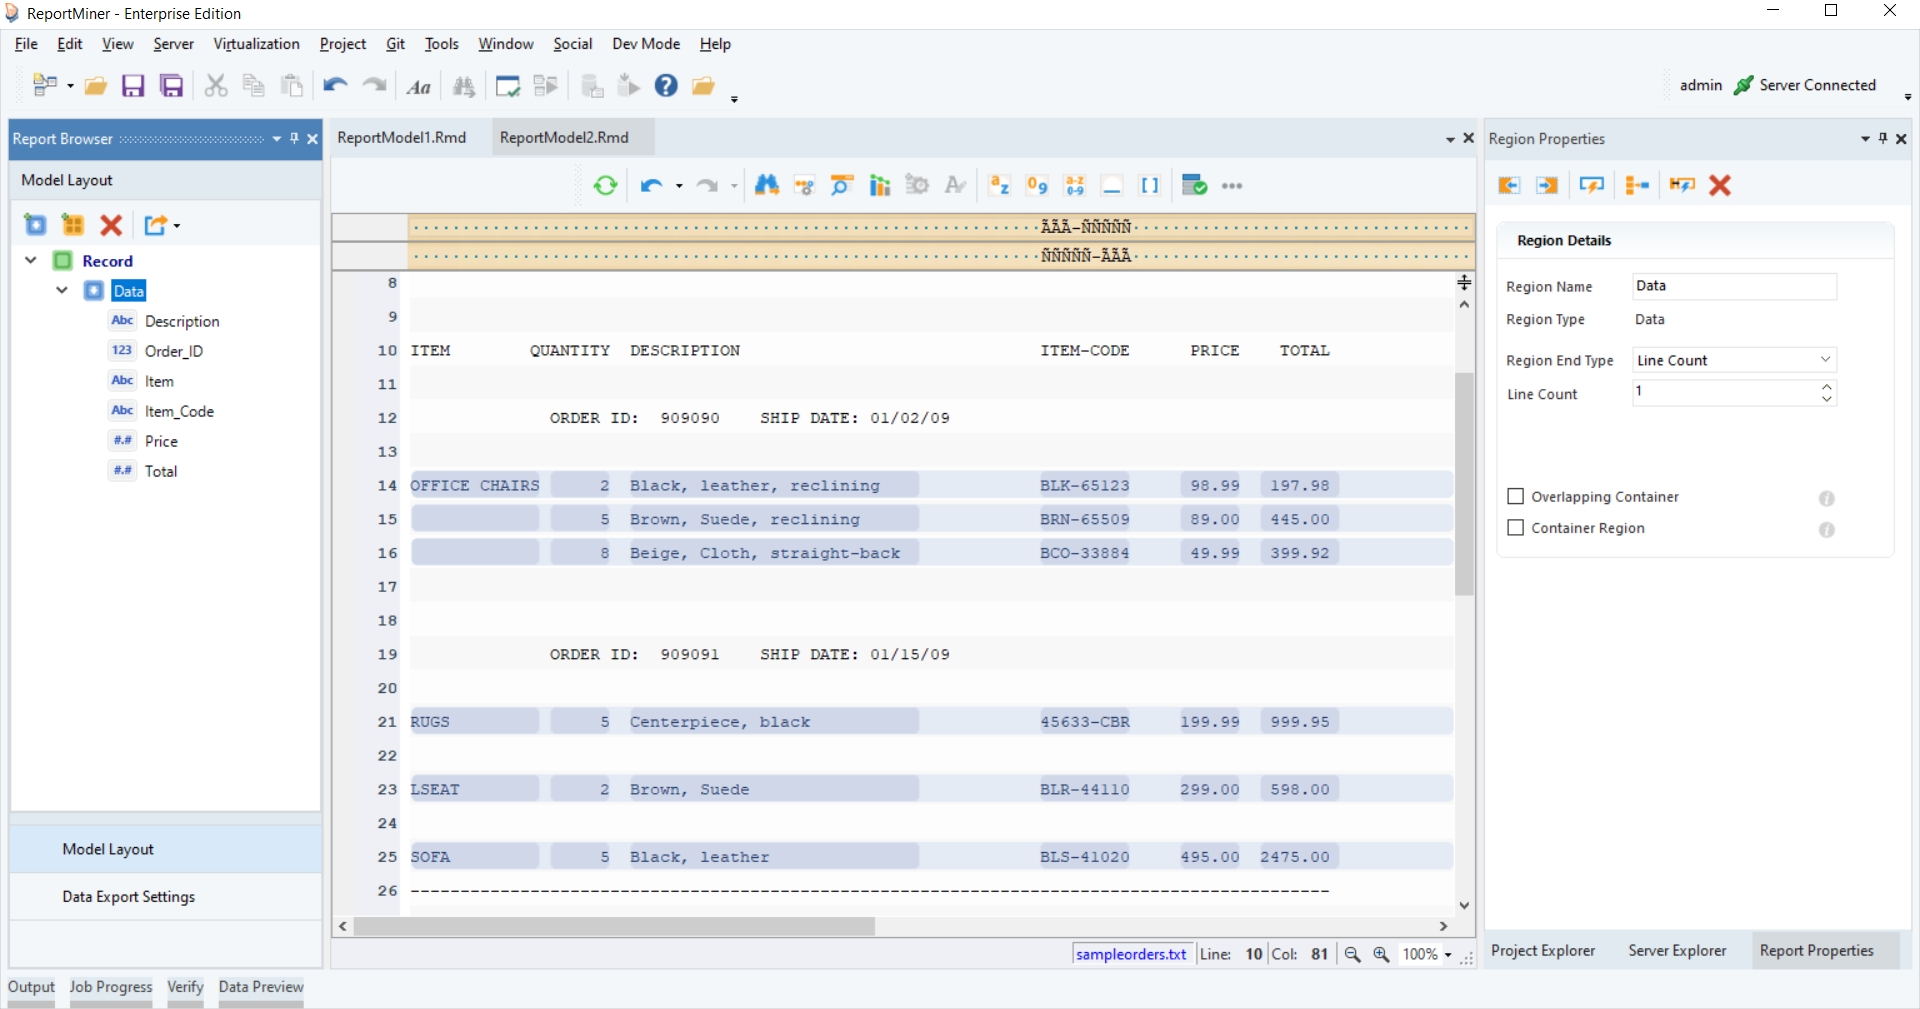This screenshot has height=1009, width=1920.
Task: Open Data Export Settings section
Action: click(129, 897)
